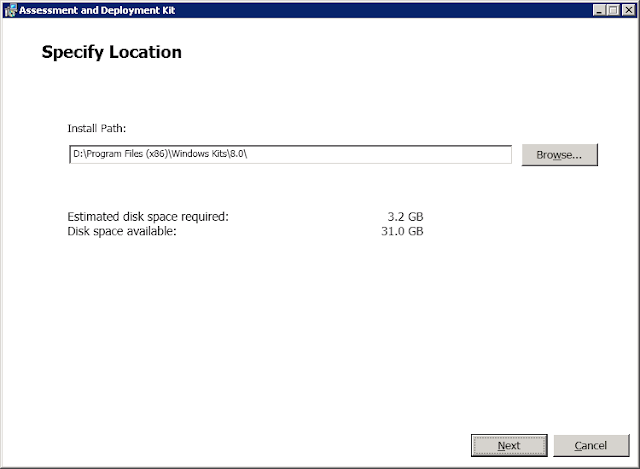The width and height of the screenshot is (640, 469).
Task: Click the Specify Location heading
Action: click(111, 53)
